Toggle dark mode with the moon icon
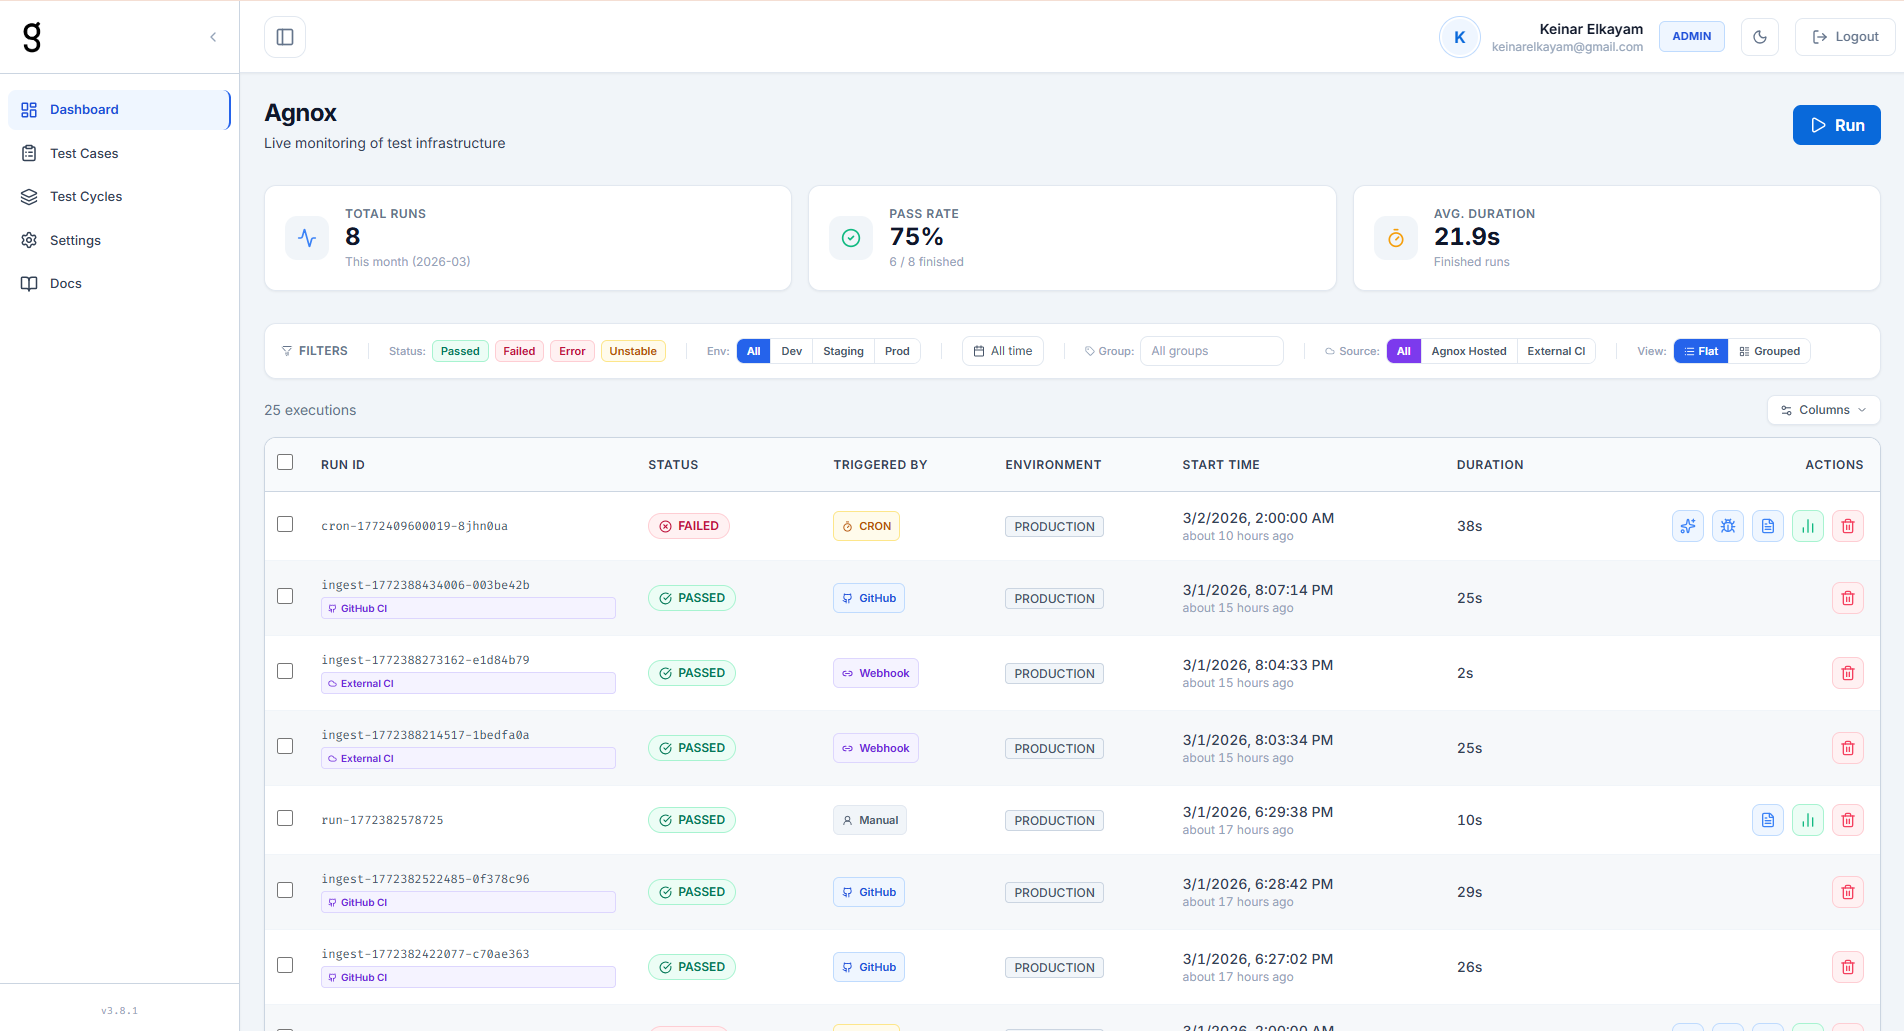1904x1031 pixels. (x=1759, y=37)
